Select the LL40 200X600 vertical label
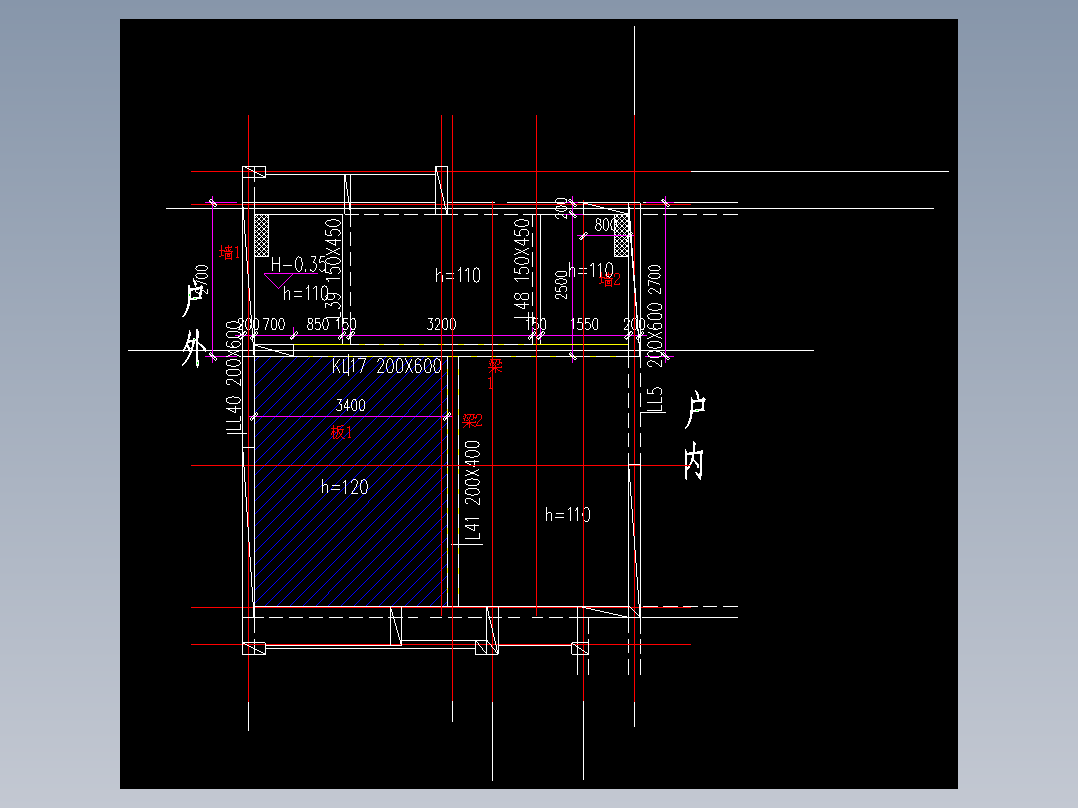 coord(234,378)
